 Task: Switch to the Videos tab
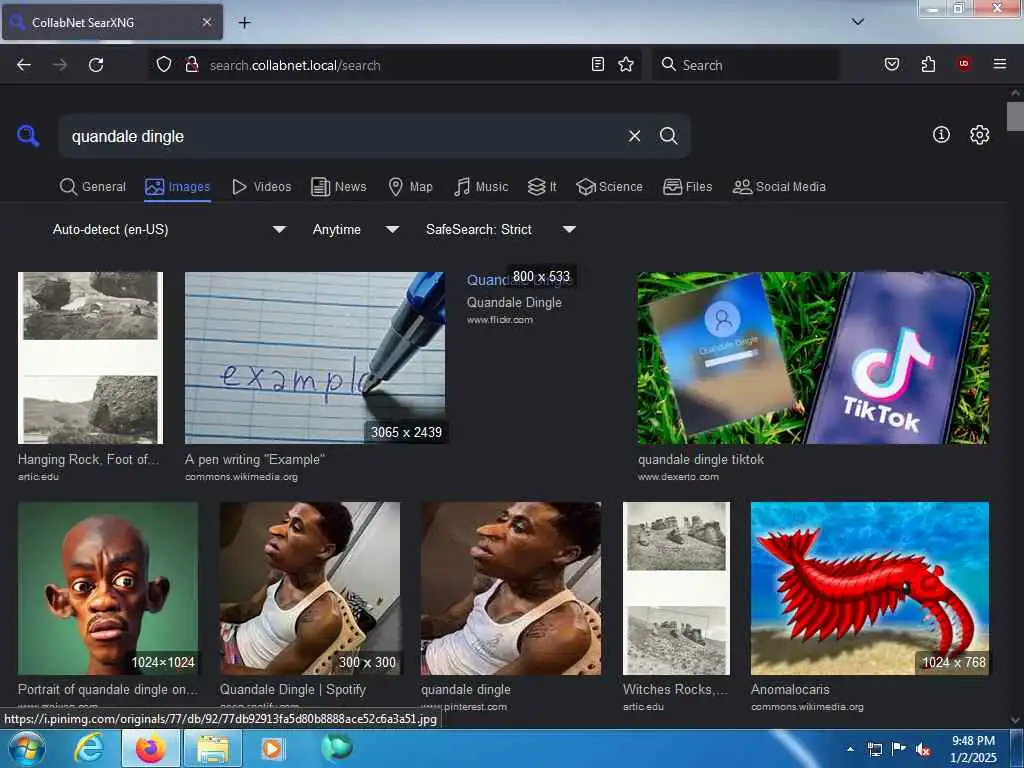coord(262,187)
